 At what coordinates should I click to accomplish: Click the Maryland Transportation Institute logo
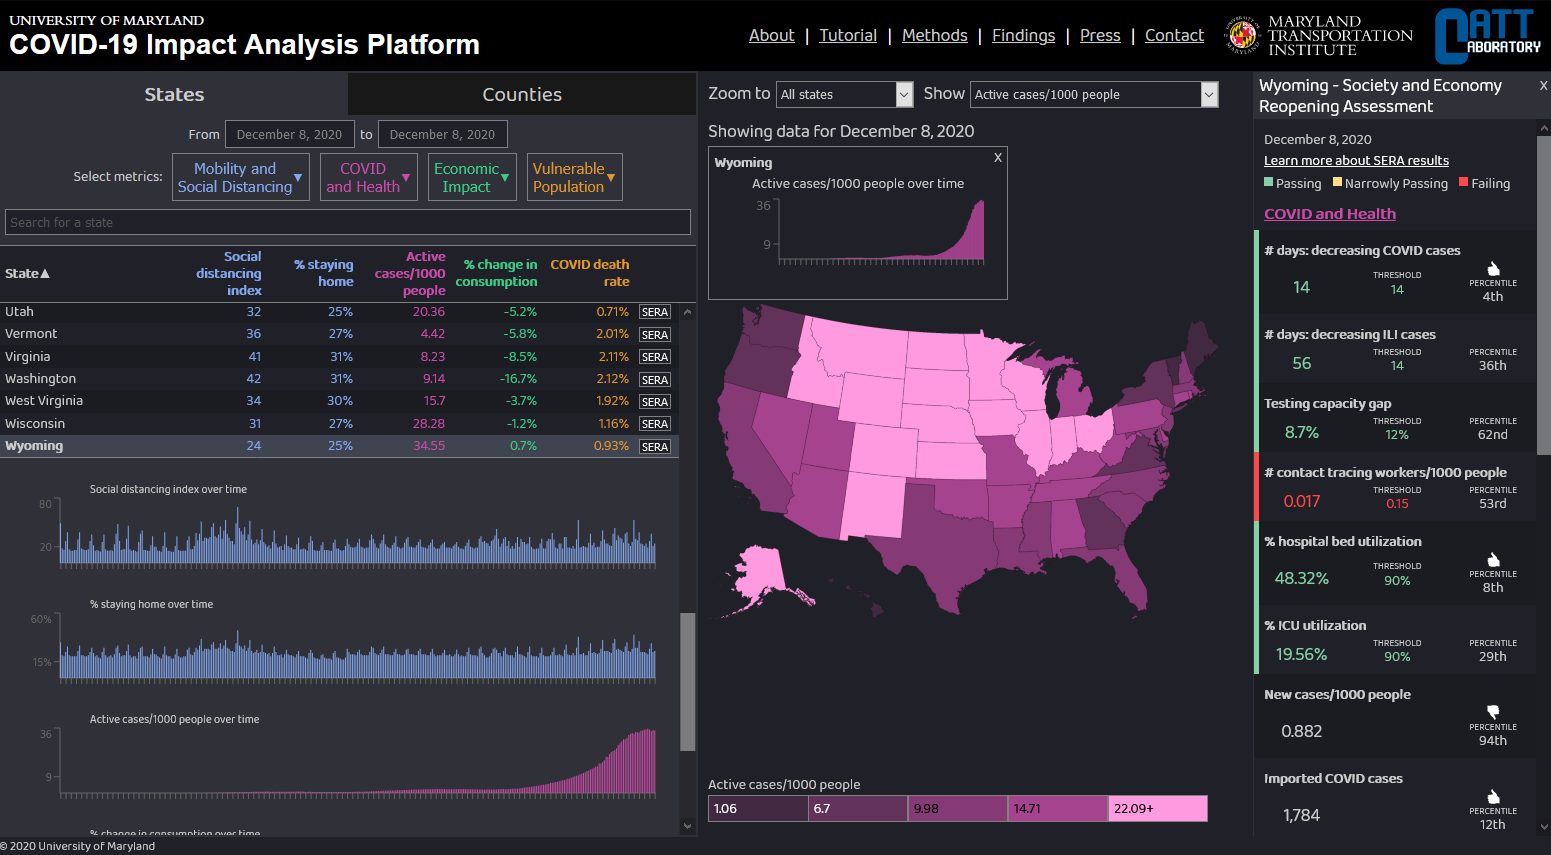[x=1340, y=34]
